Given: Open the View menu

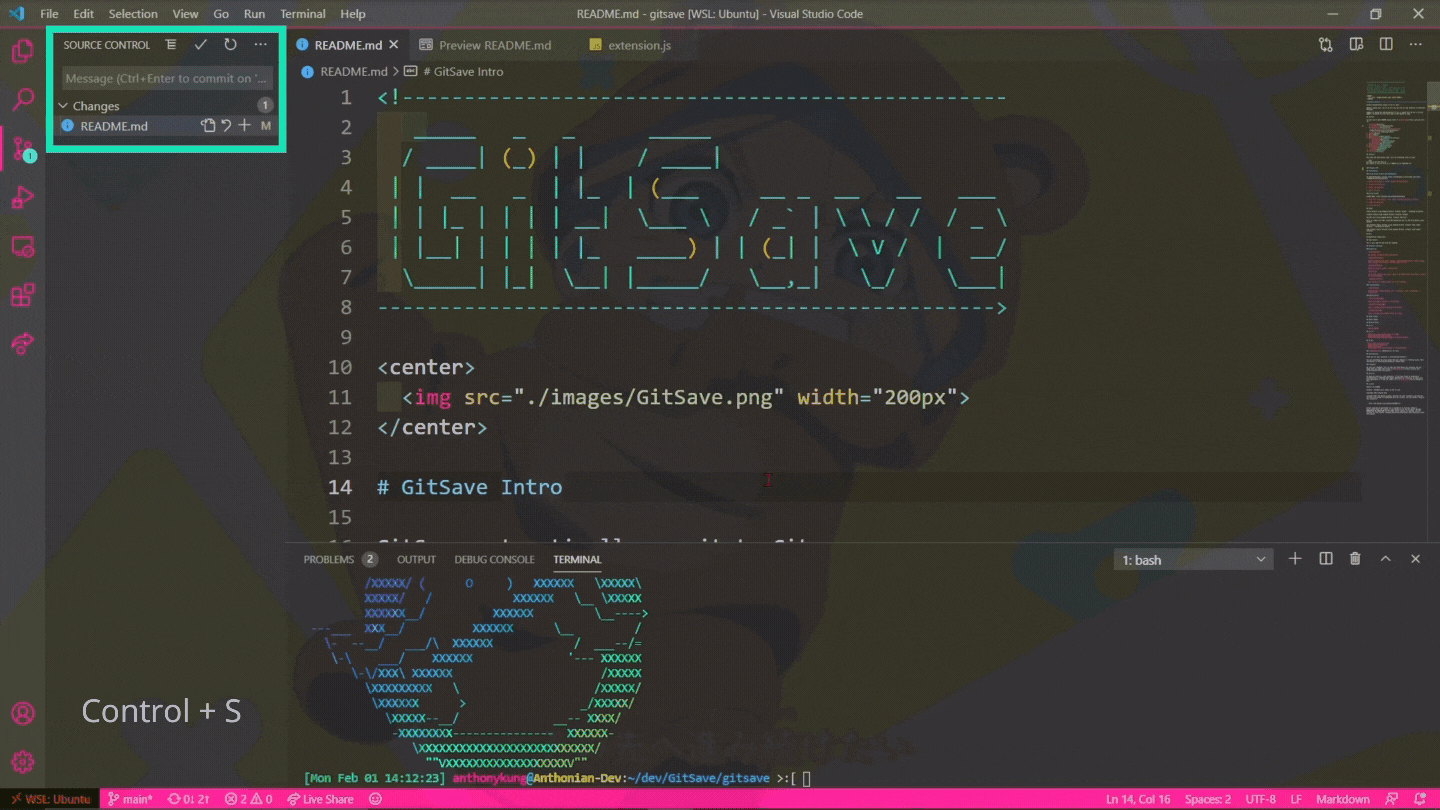Looking at the screenshot, I should 185,14.
